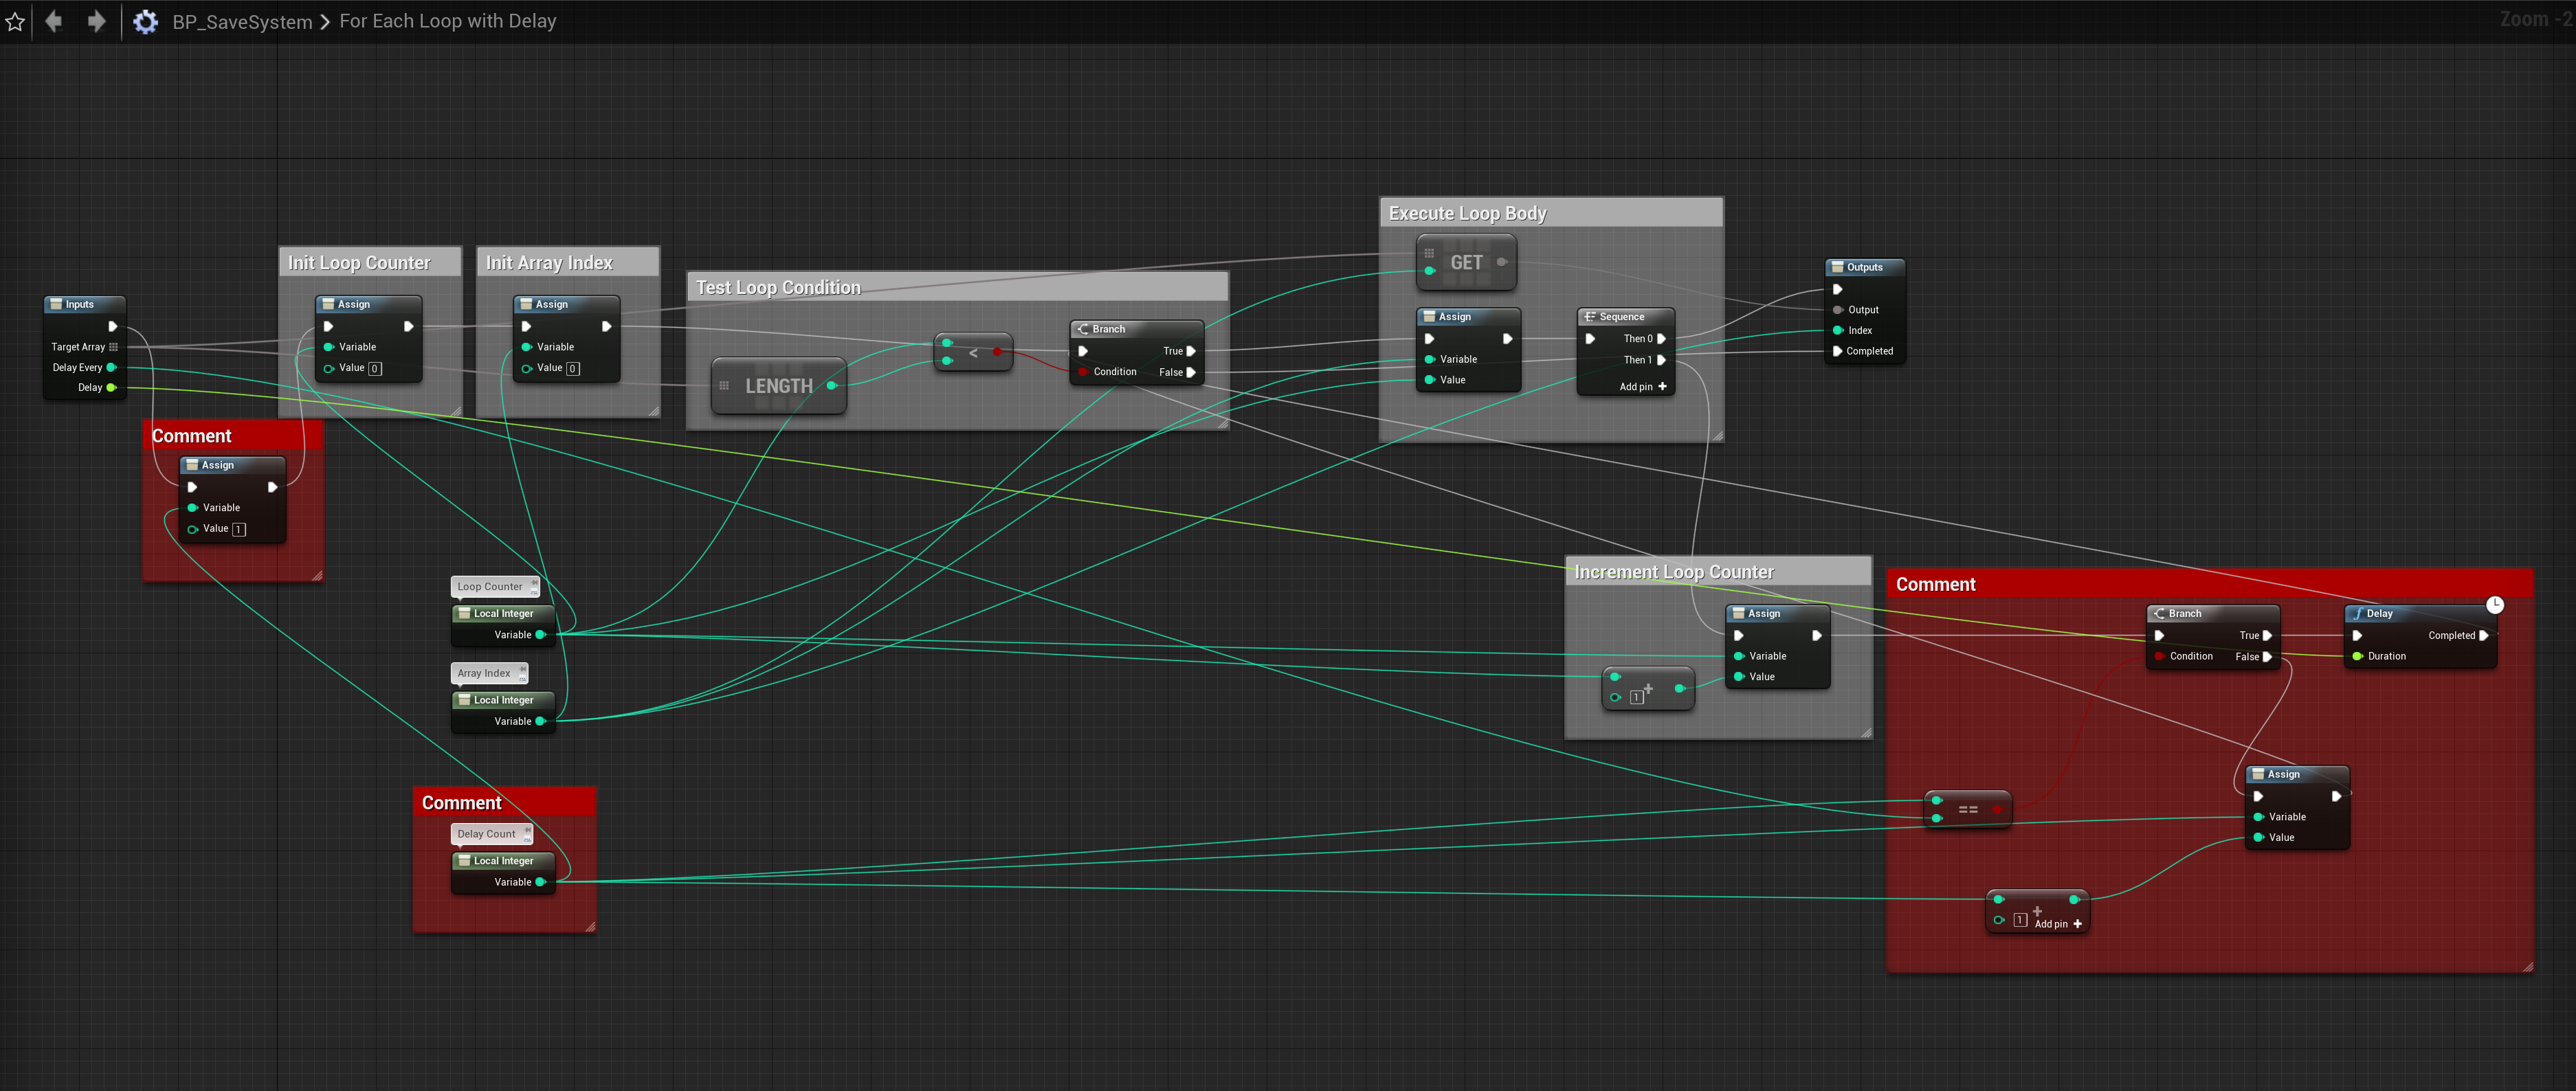
Task: Click the GET node grid icon
Action: [1429, 253]
